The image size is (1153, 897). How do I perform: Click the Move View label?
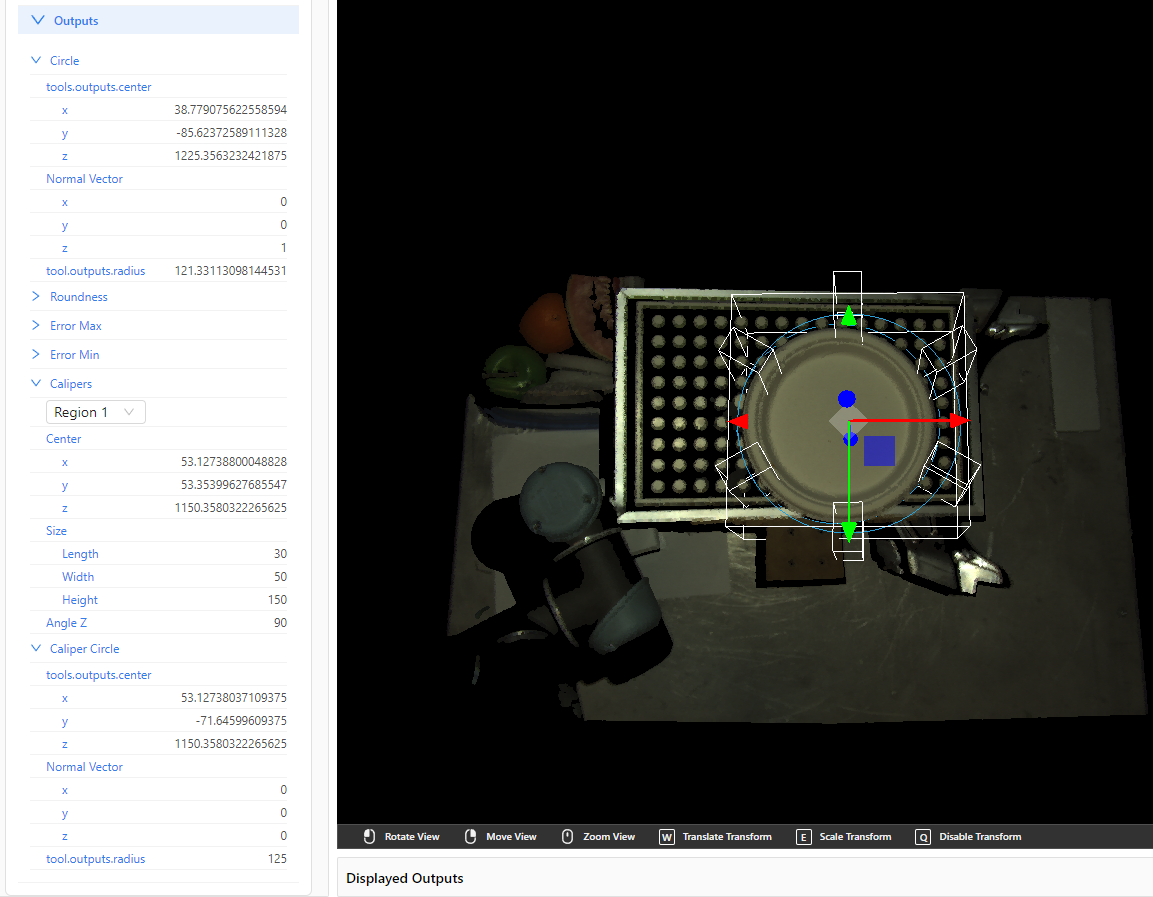pyautogui.click(x=511, y=837)
